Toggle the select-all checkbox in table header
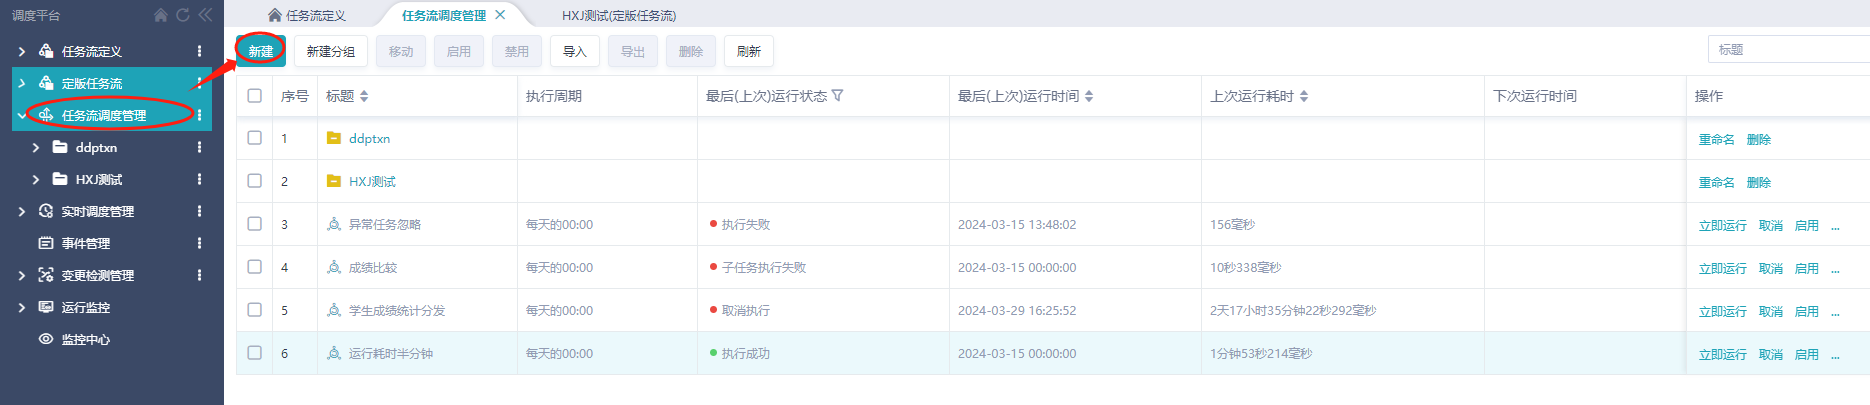This screenshot has height=405, width=1870. [255, 96]
